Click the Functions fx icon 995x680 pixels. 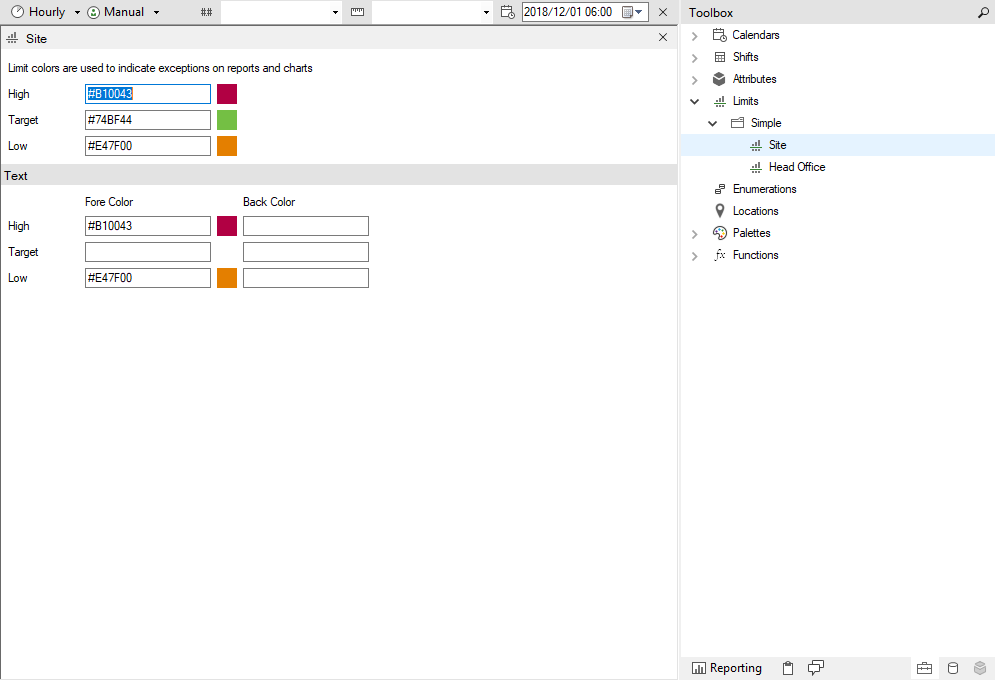(x=720, y=255)
